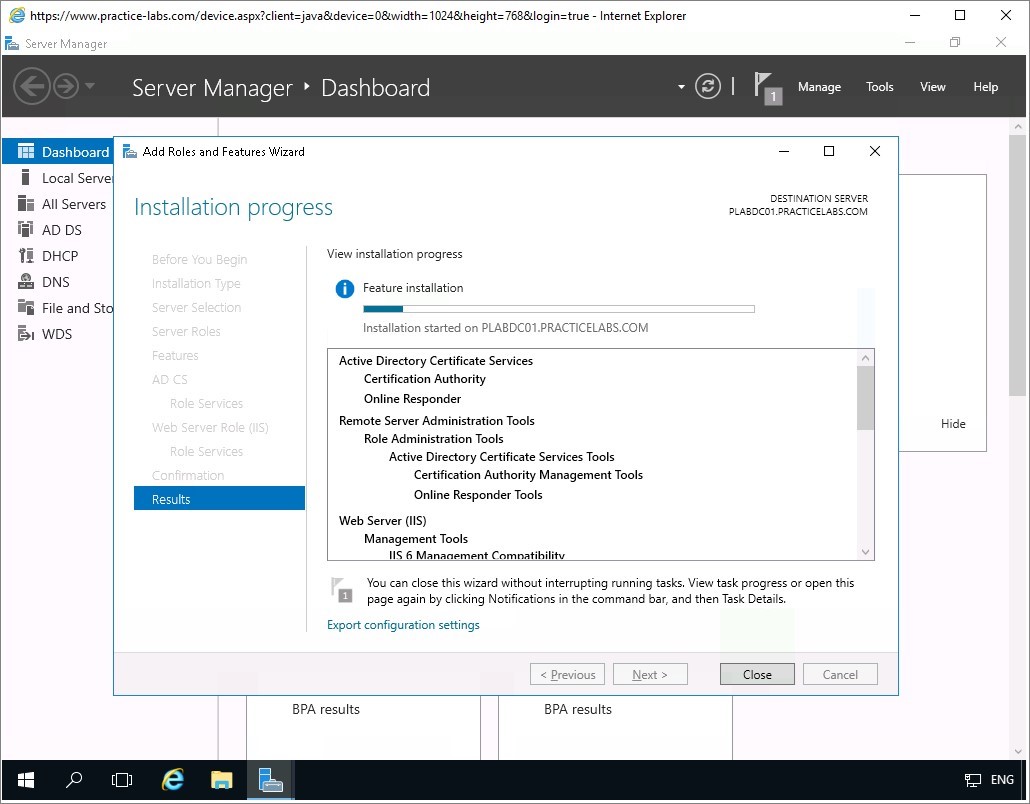This screenshot has height=804, width=1030.
Task: Select the Results wizard step
Action: [219, 499]
